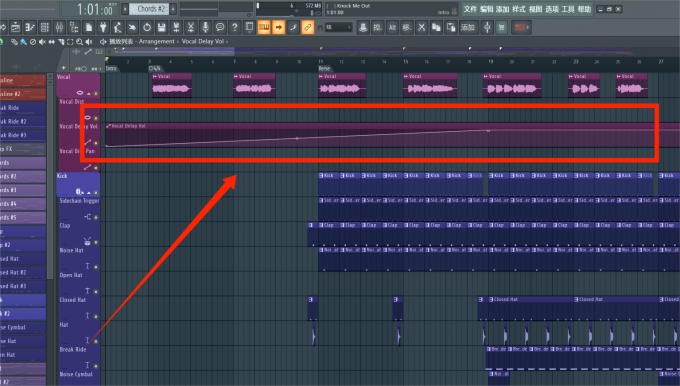Click the copy icon in the right toolbar

436,27
